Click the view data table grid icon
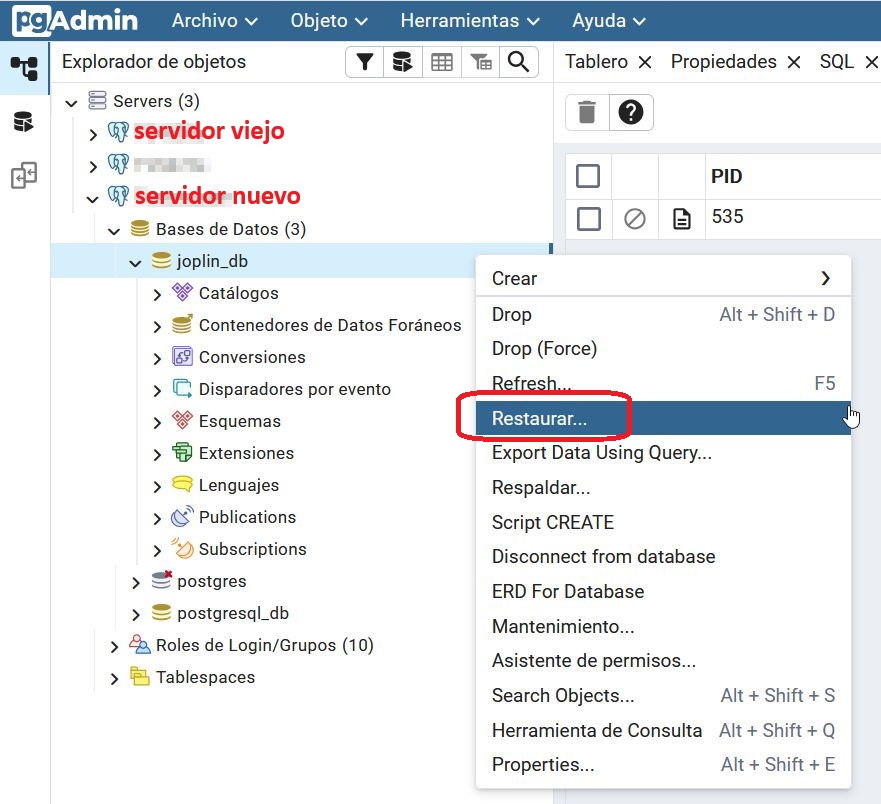 click(442, 62)
